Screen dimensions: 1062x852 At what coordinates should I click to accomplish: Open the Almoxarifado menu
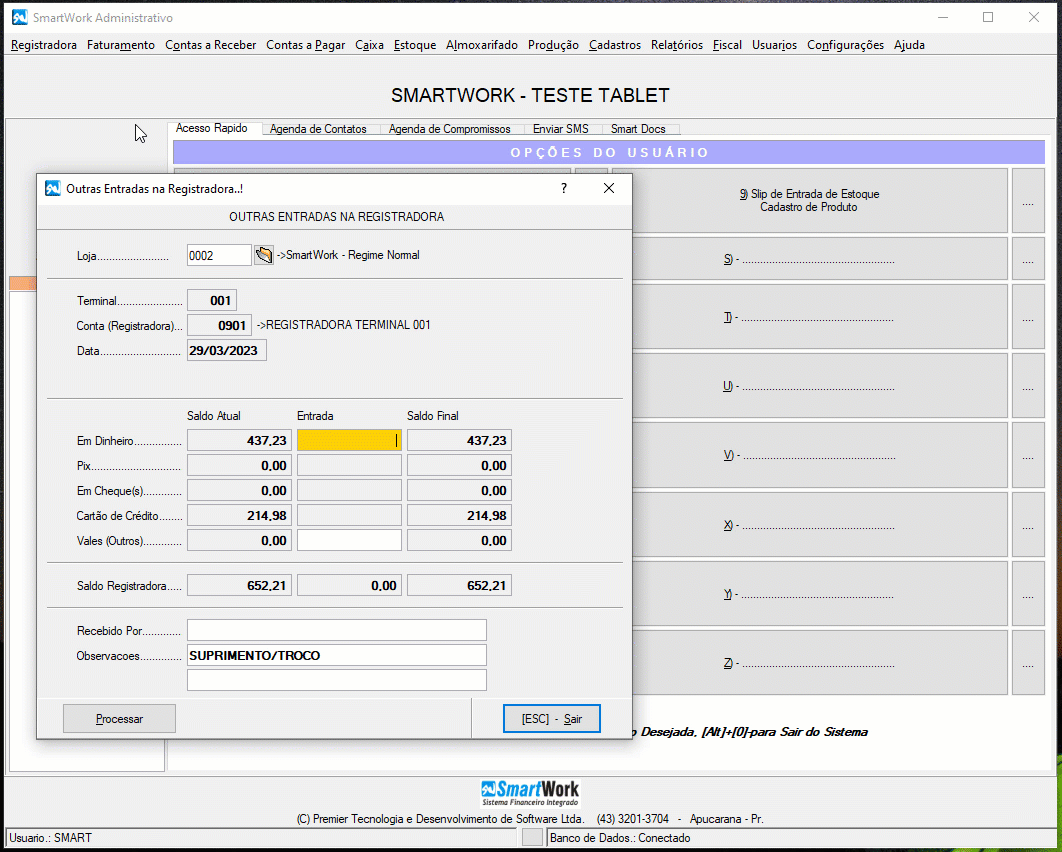pos(482,45)
